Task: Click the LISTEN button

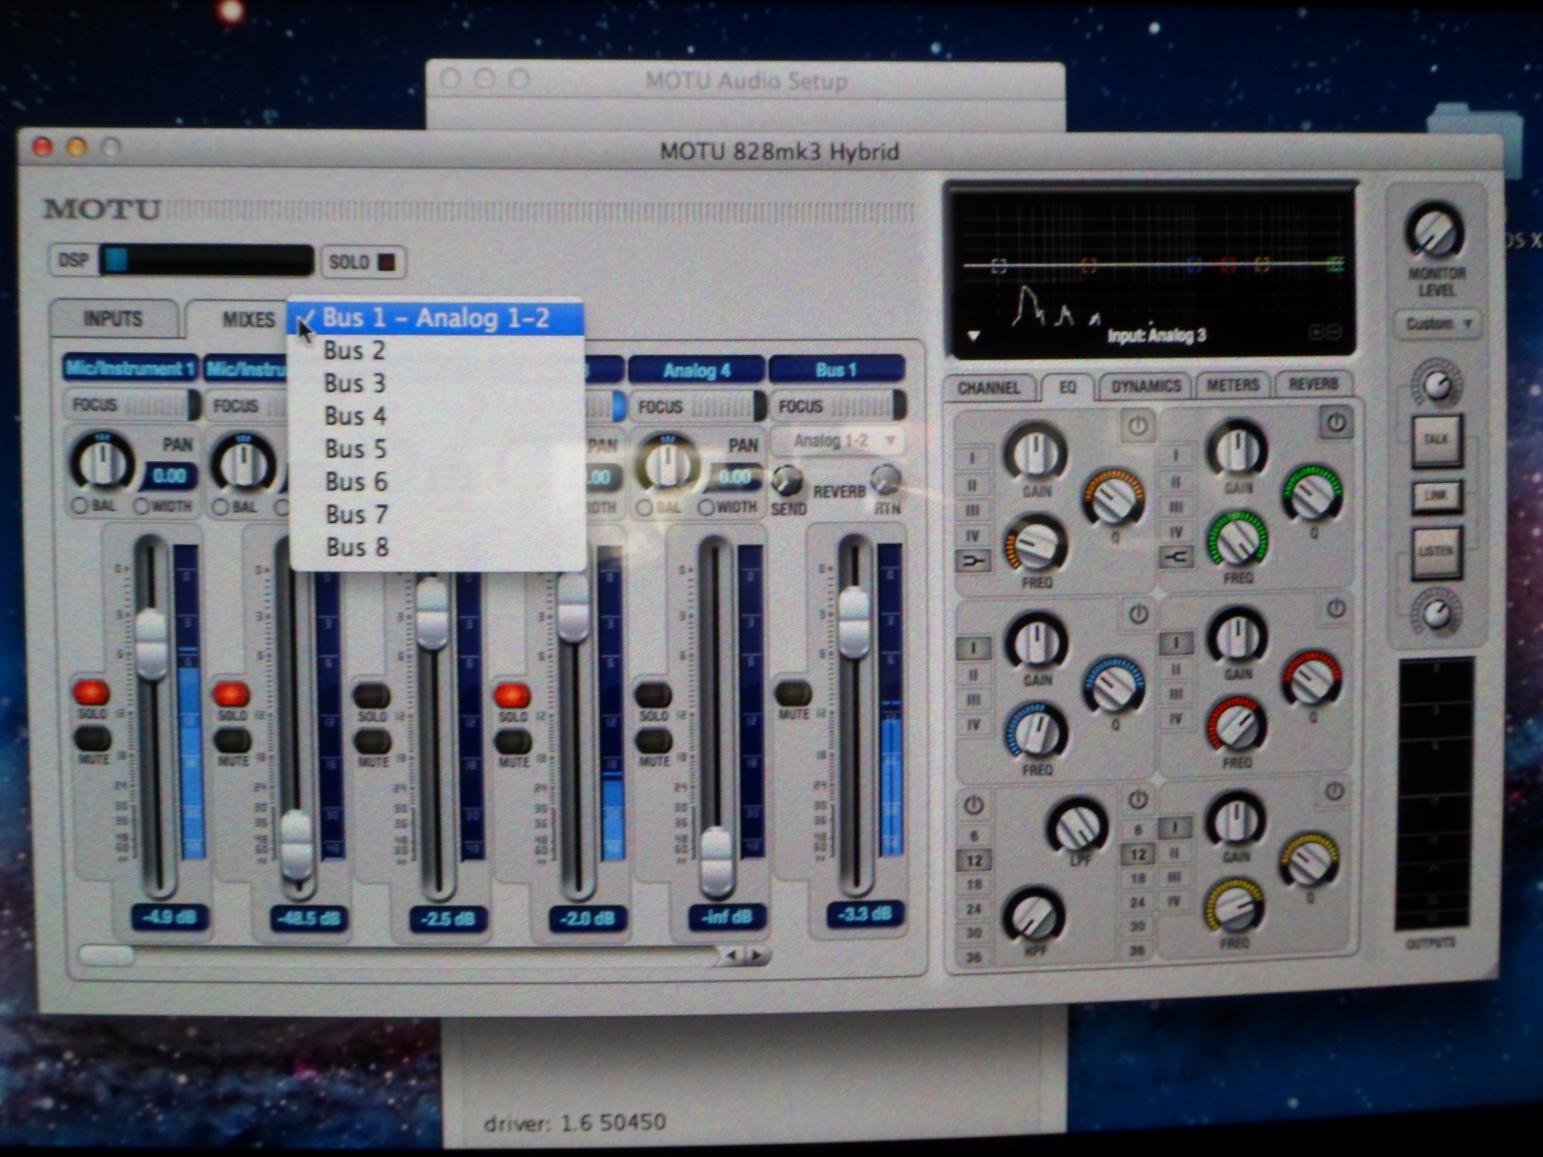Action: click(1437, 552)
